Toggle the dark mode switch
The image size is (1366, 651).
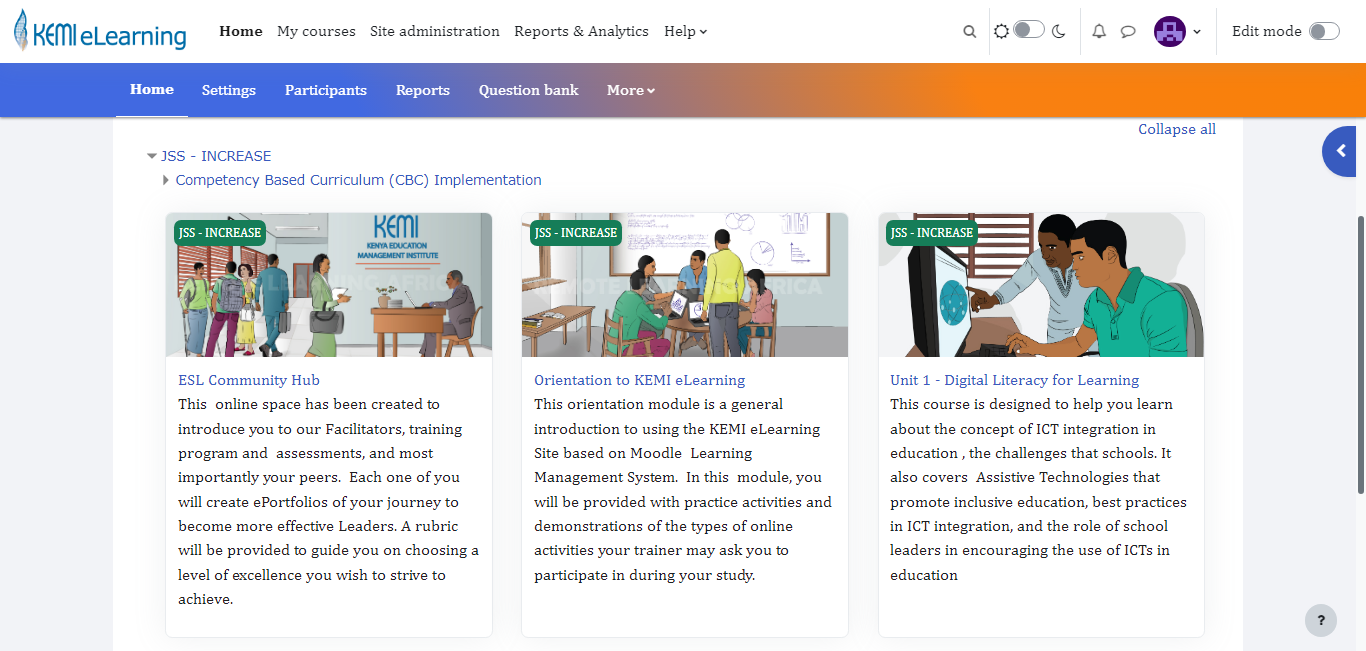[1029, 30]
